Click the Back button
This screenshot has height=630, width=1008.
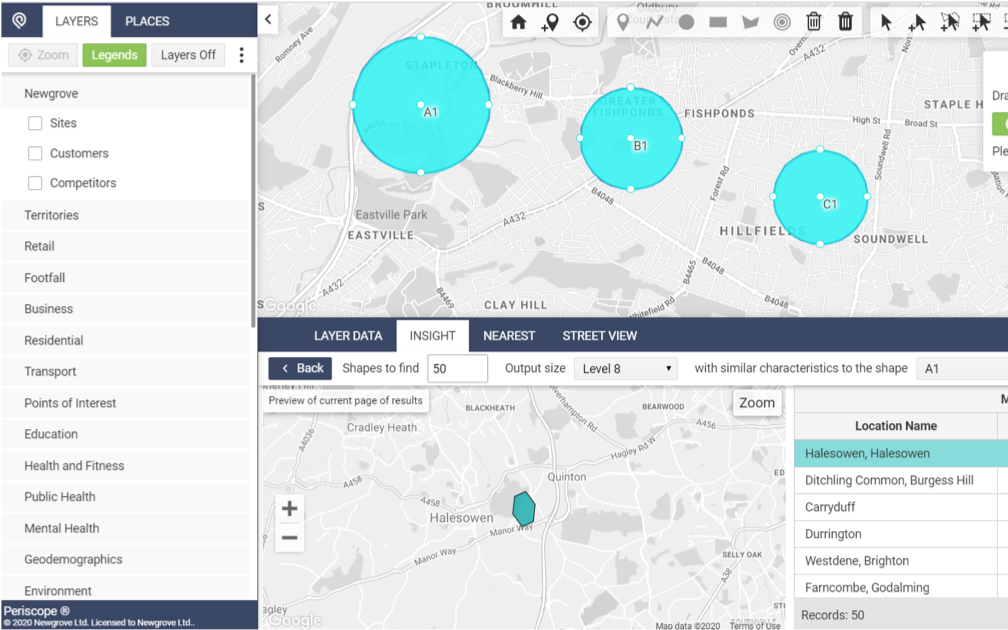(x=300, y=368)
